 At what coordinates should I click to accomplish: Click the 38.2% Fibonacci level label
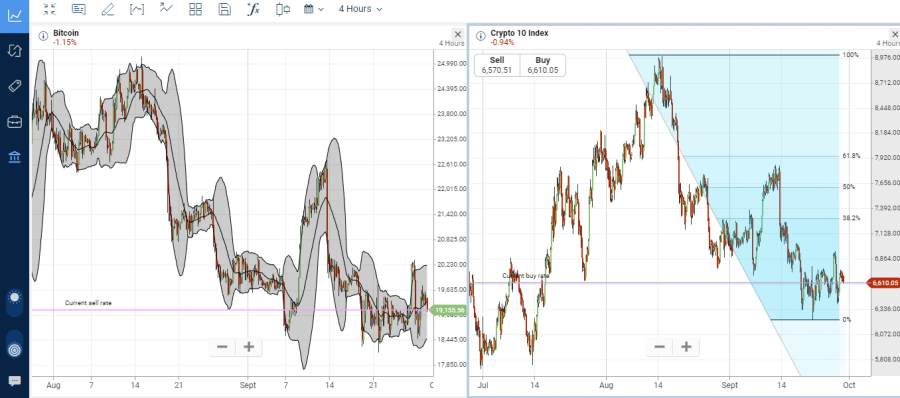pyautogui.click(x=851, y=218)
